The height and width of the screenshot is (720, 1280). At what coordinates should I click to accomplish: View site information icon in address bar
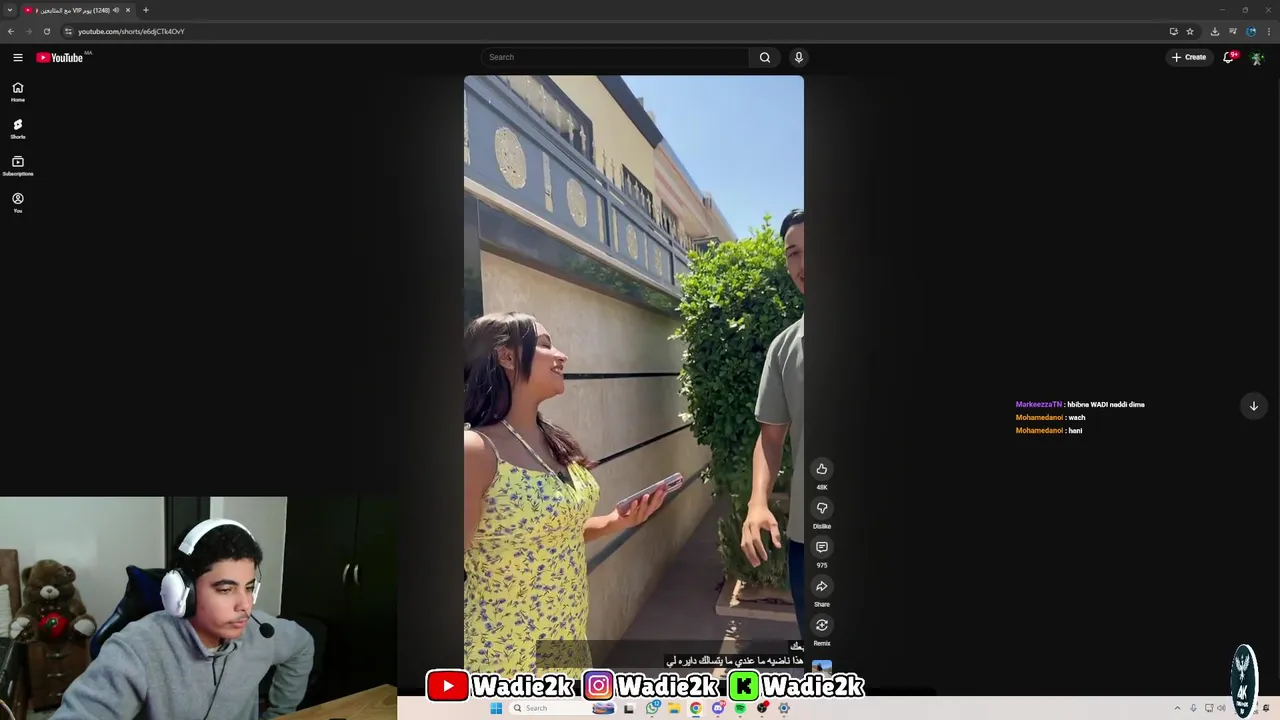pyautogui.click(x=68, y=31)
